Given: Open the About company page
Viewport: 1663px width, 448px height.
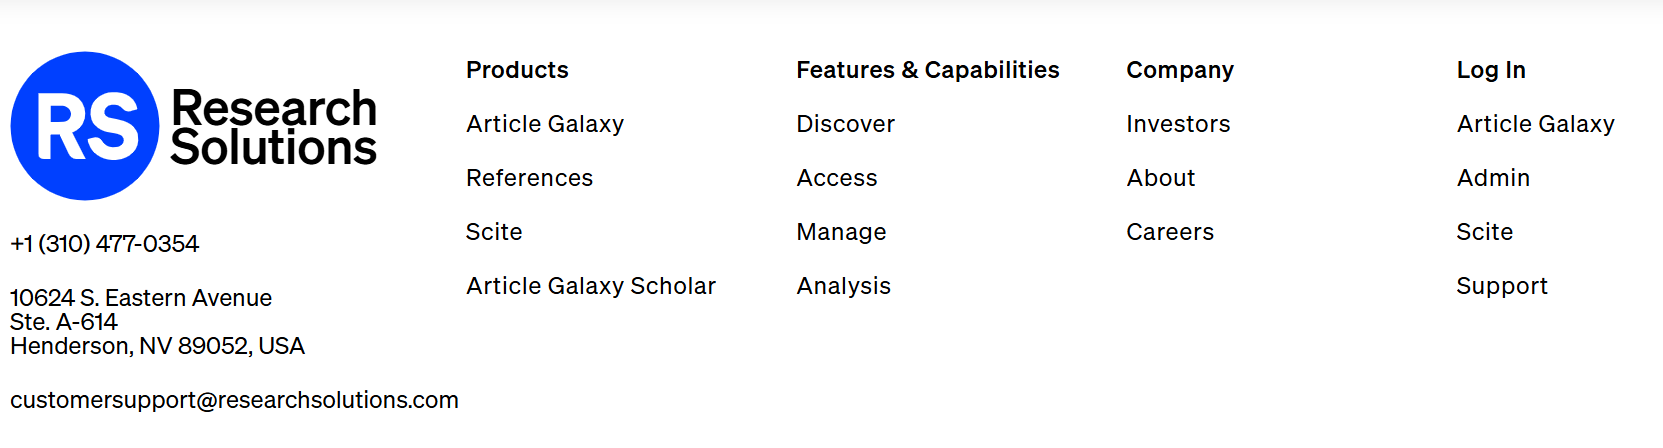Looking at the screenshot, I should [1161, 178].
